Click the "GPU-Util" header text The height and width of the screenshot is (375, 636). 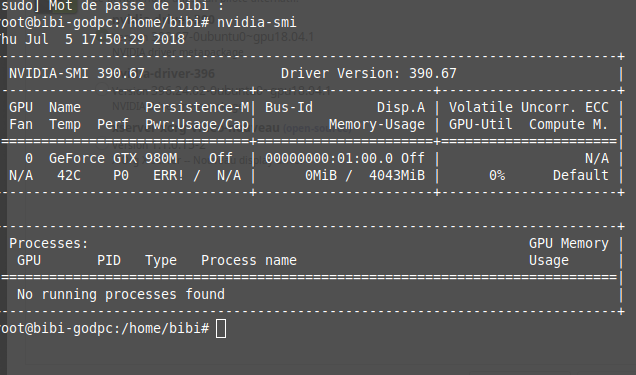tap(481, 124)
